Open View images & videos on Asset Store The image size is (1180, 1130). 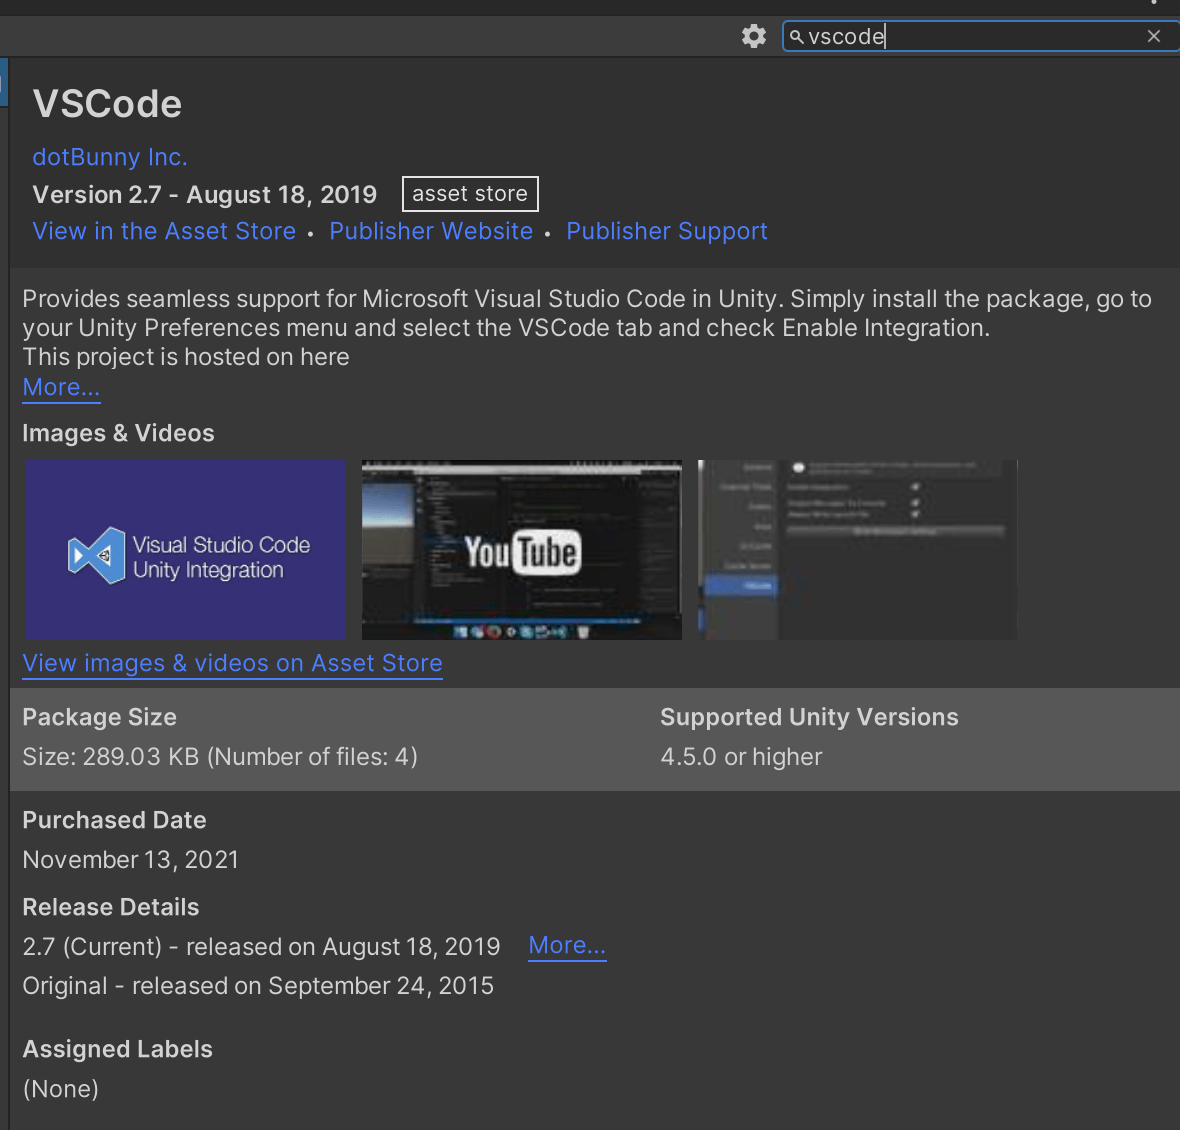pos(233,664)
